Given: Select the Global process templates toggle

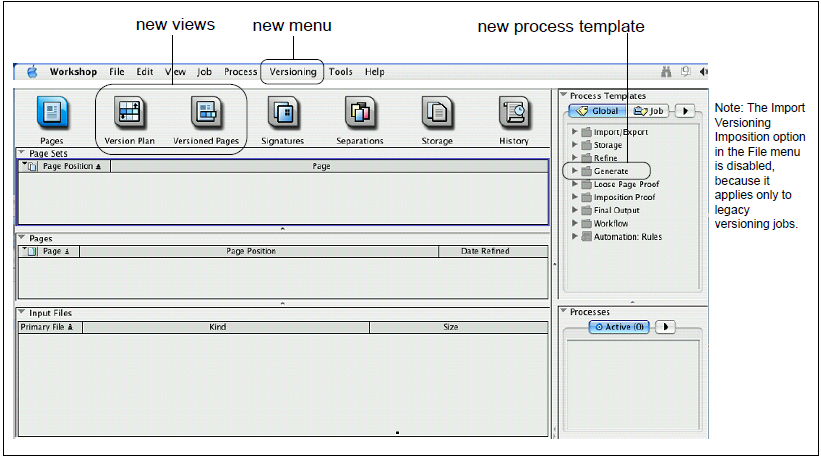Looking at the screenshot, I should 597,111.
